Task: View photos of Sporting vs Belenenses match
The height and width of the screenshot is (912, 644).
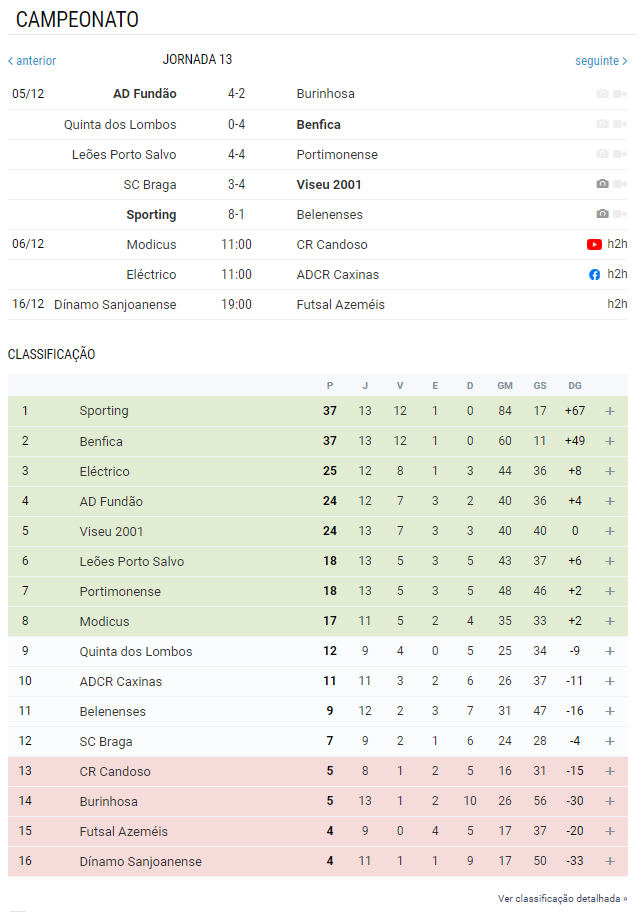Action: pos(603,214)
